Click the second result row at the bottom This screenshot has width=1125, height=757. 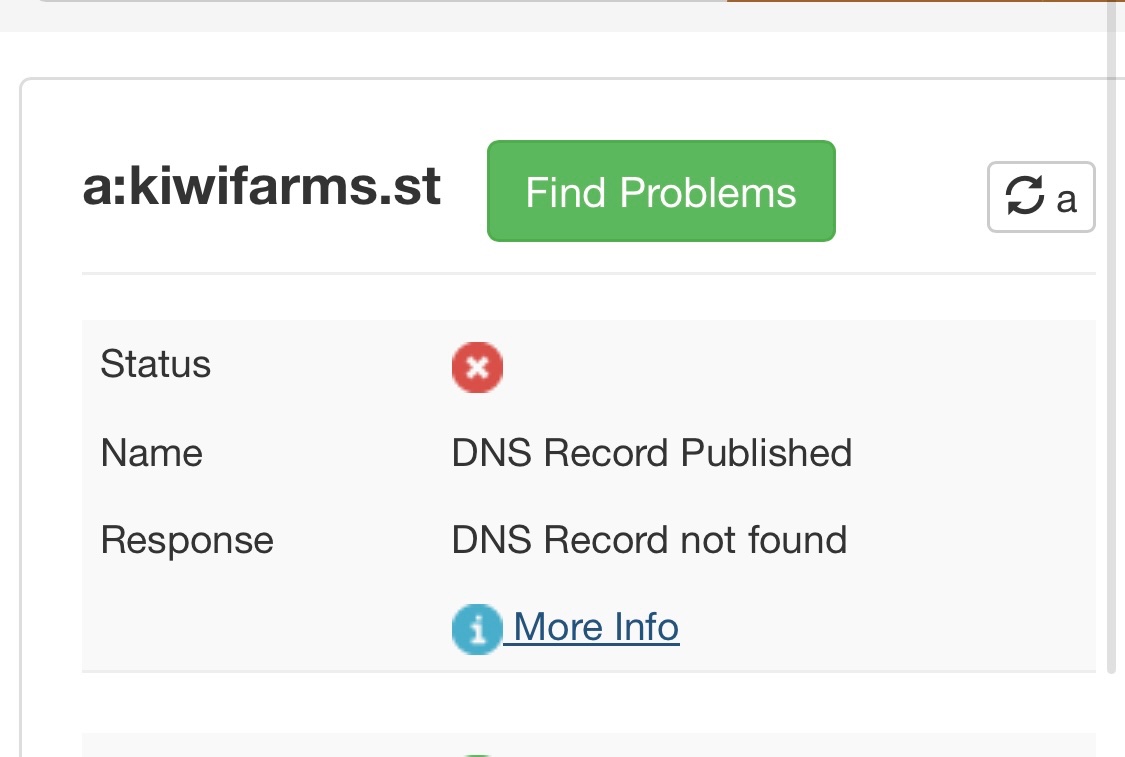588,745
